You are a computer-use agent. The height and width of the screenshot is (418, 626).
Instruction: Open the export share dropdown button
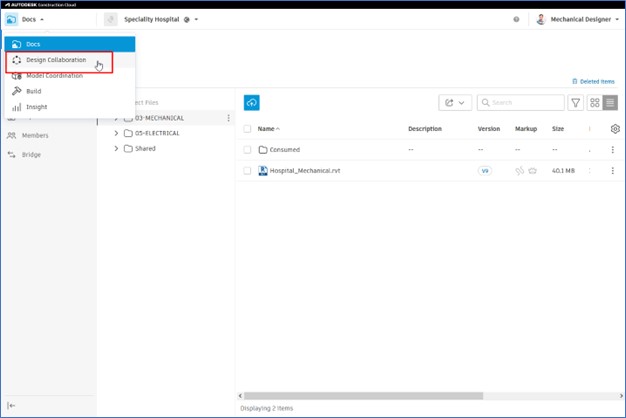[455, 103]
